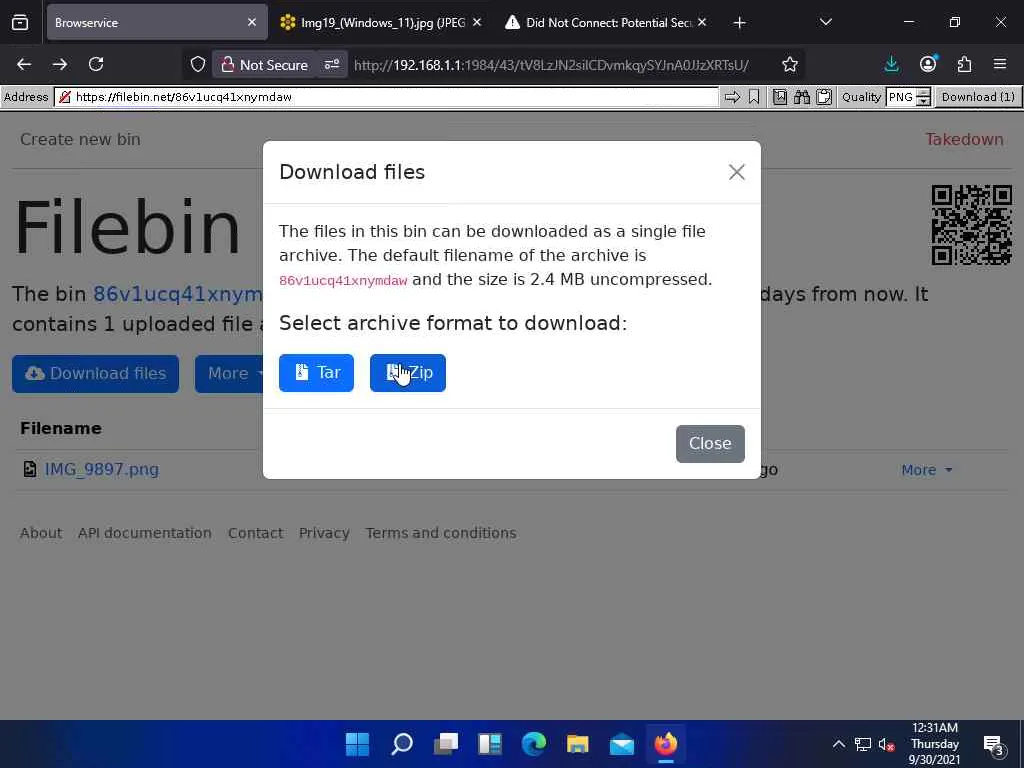
Task: Open the Contact footer link
Action: coord(255,533)
